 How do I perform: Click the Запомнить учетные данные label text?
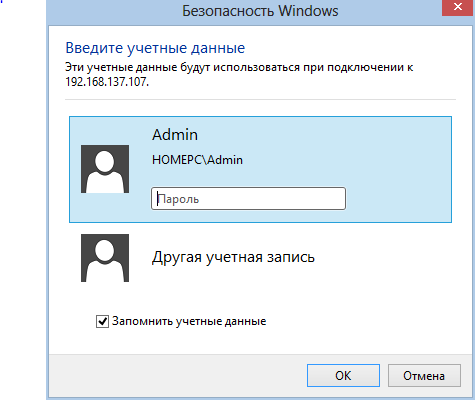point(189,321)
